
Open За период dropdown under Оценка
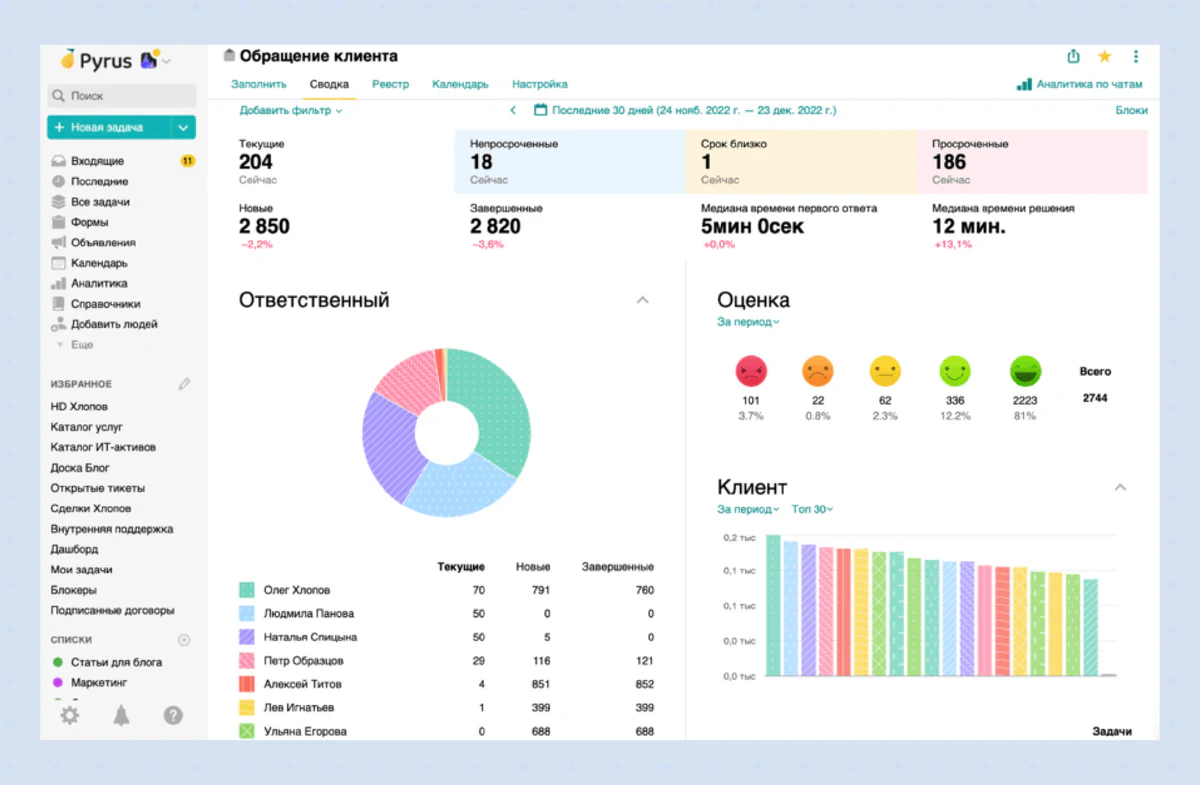click(748, 322)
